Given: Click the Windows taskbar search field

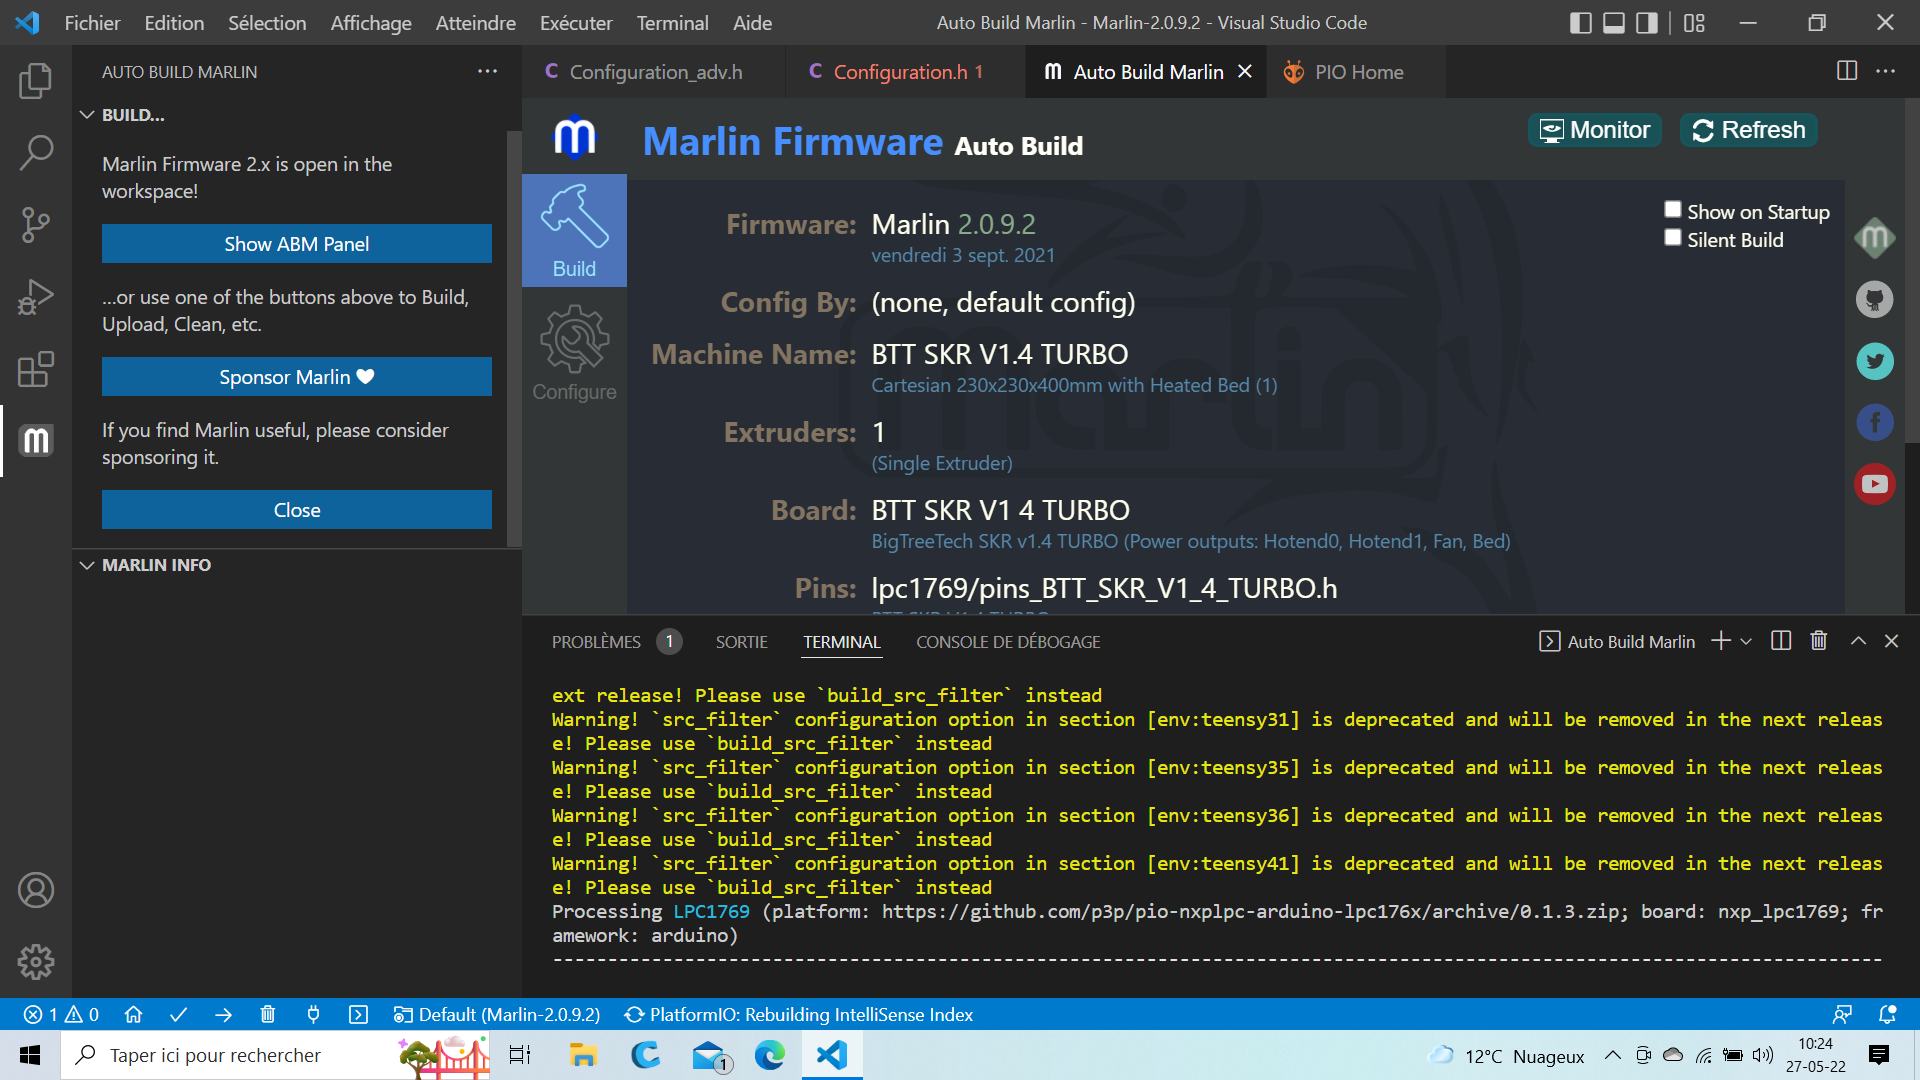Looking at the screenshot, I should [x=230, y=1055].
